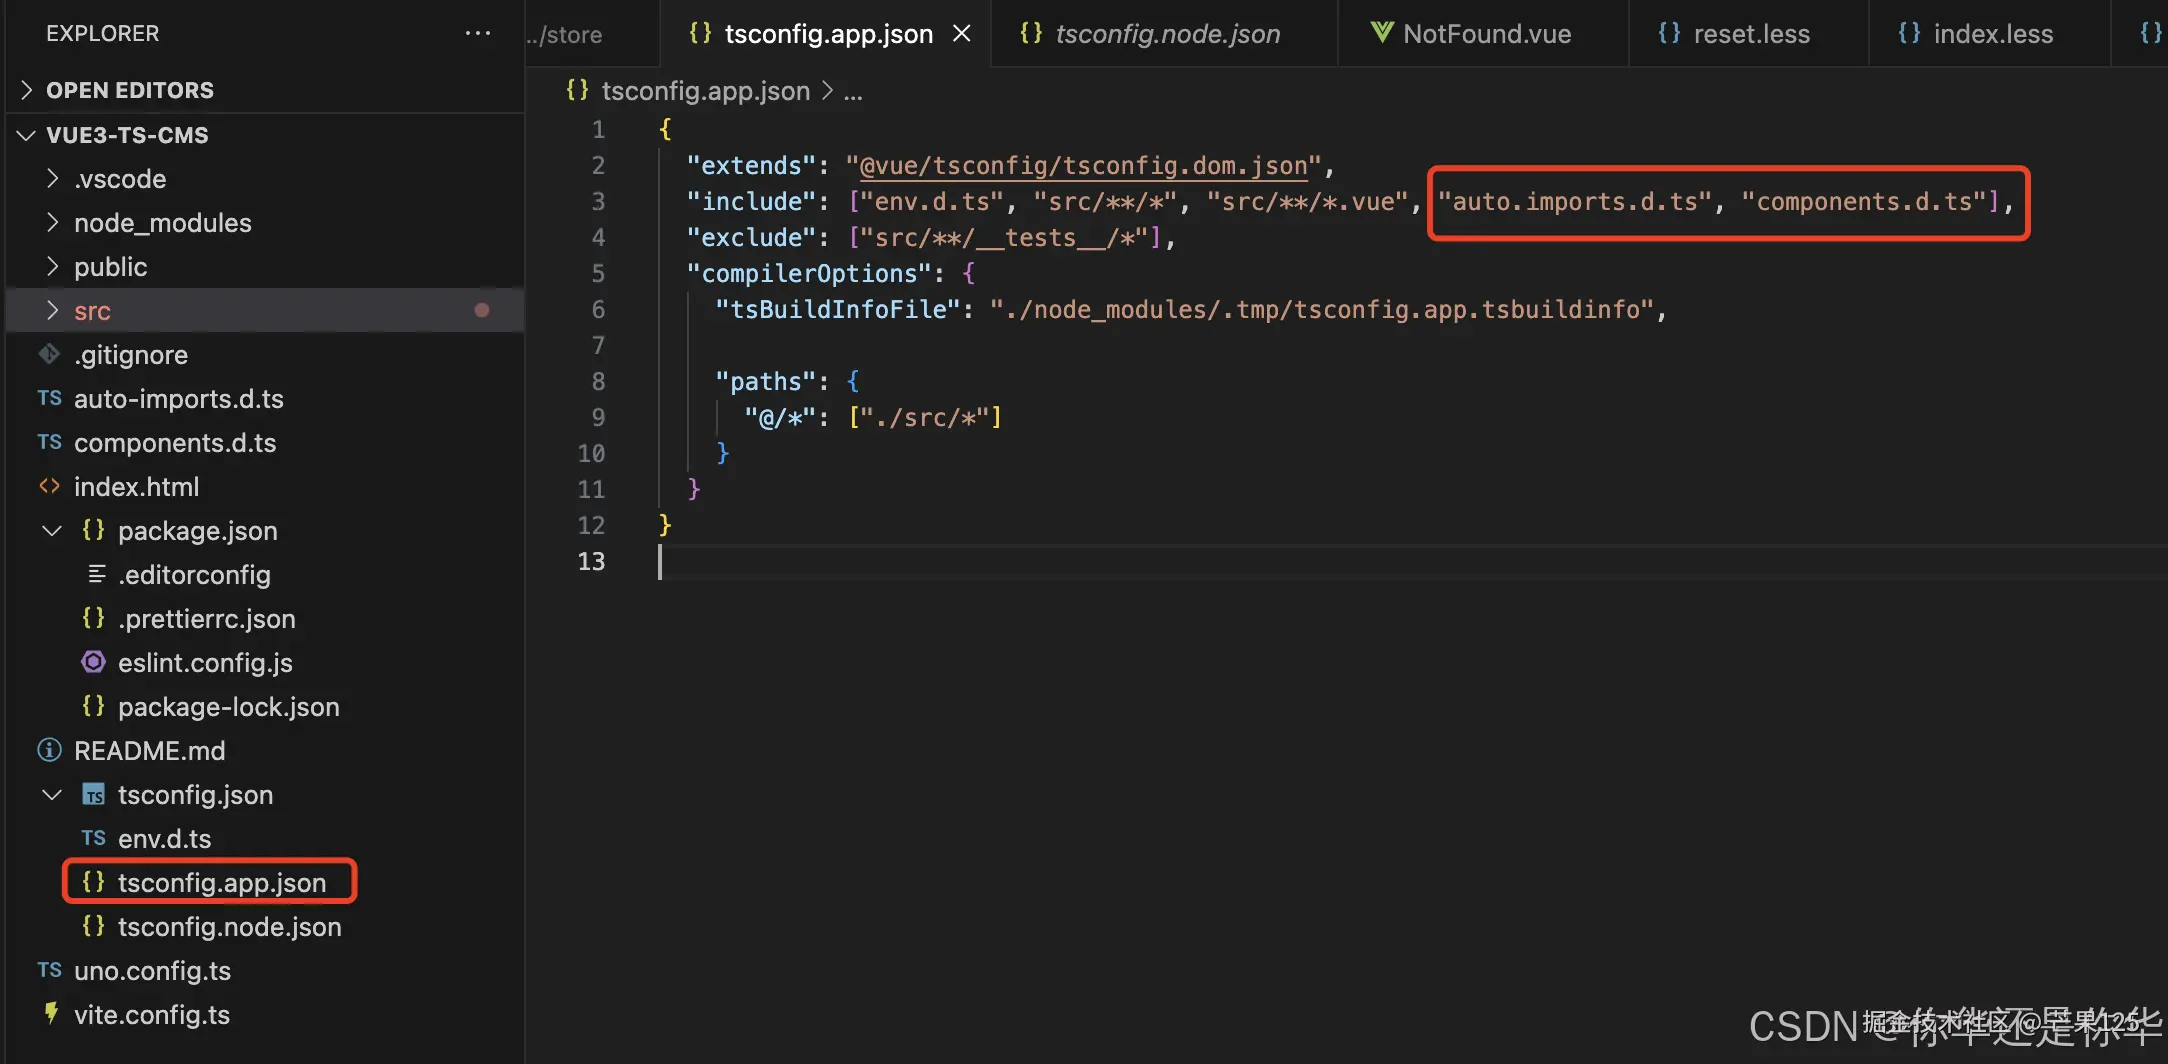Switch to the tsconfig.node.json editor tab
This screenshot has width=2168, height=1064.
pyautogui.click(x=1164, y=34)
